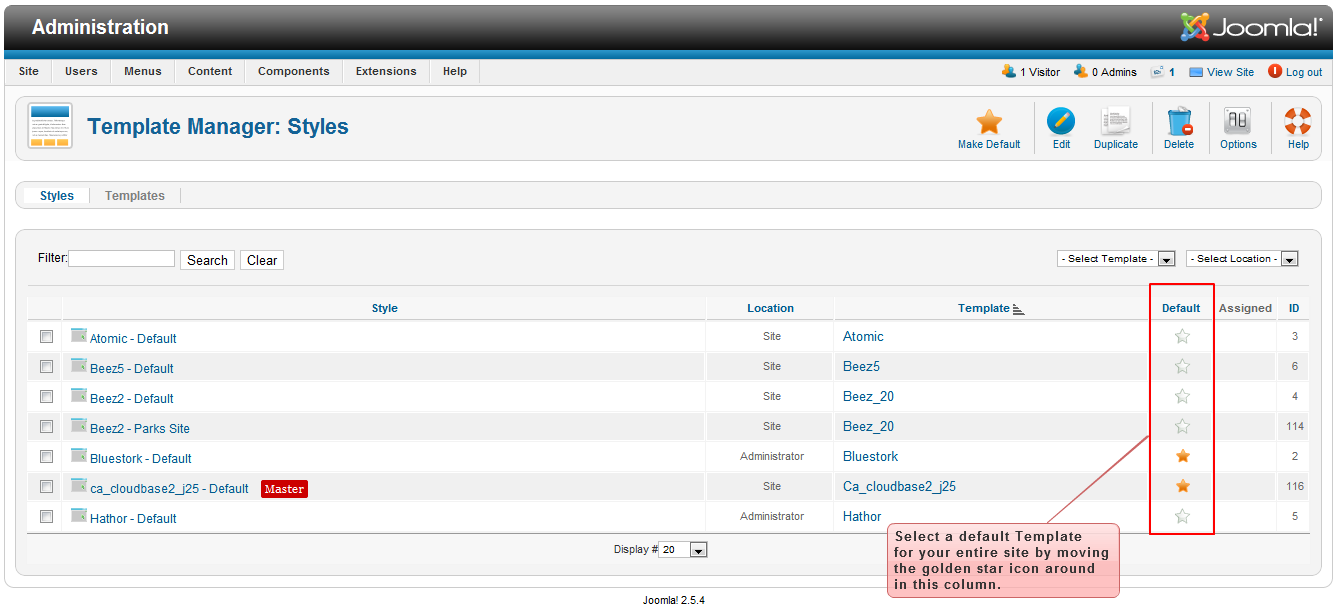The image size is (1338, 612).
Task: Set Atomic - Default as default via star
Action: pos(1182,337)
